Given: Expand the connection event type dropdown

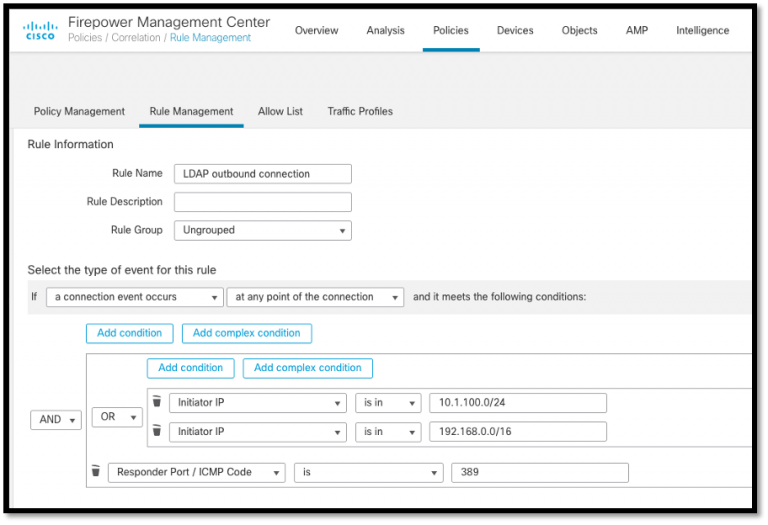Looking at the screenshot, I should coord(134,297).
